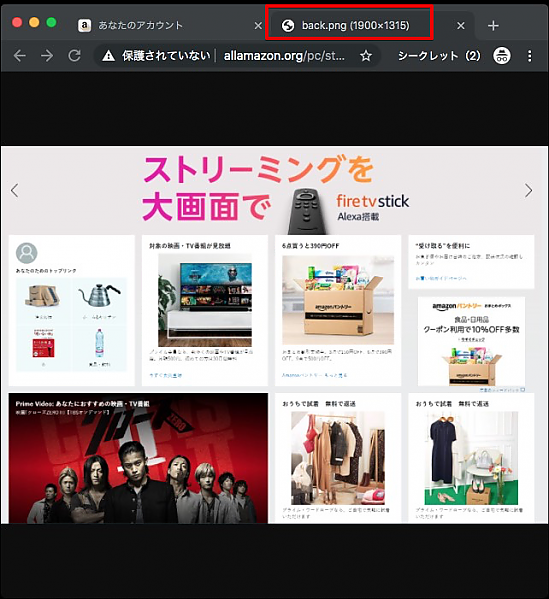Image resolution: width=549 pixels, height=599 pixels.
Task: Go back to the previous page
Action: click(x=19, y=56)
